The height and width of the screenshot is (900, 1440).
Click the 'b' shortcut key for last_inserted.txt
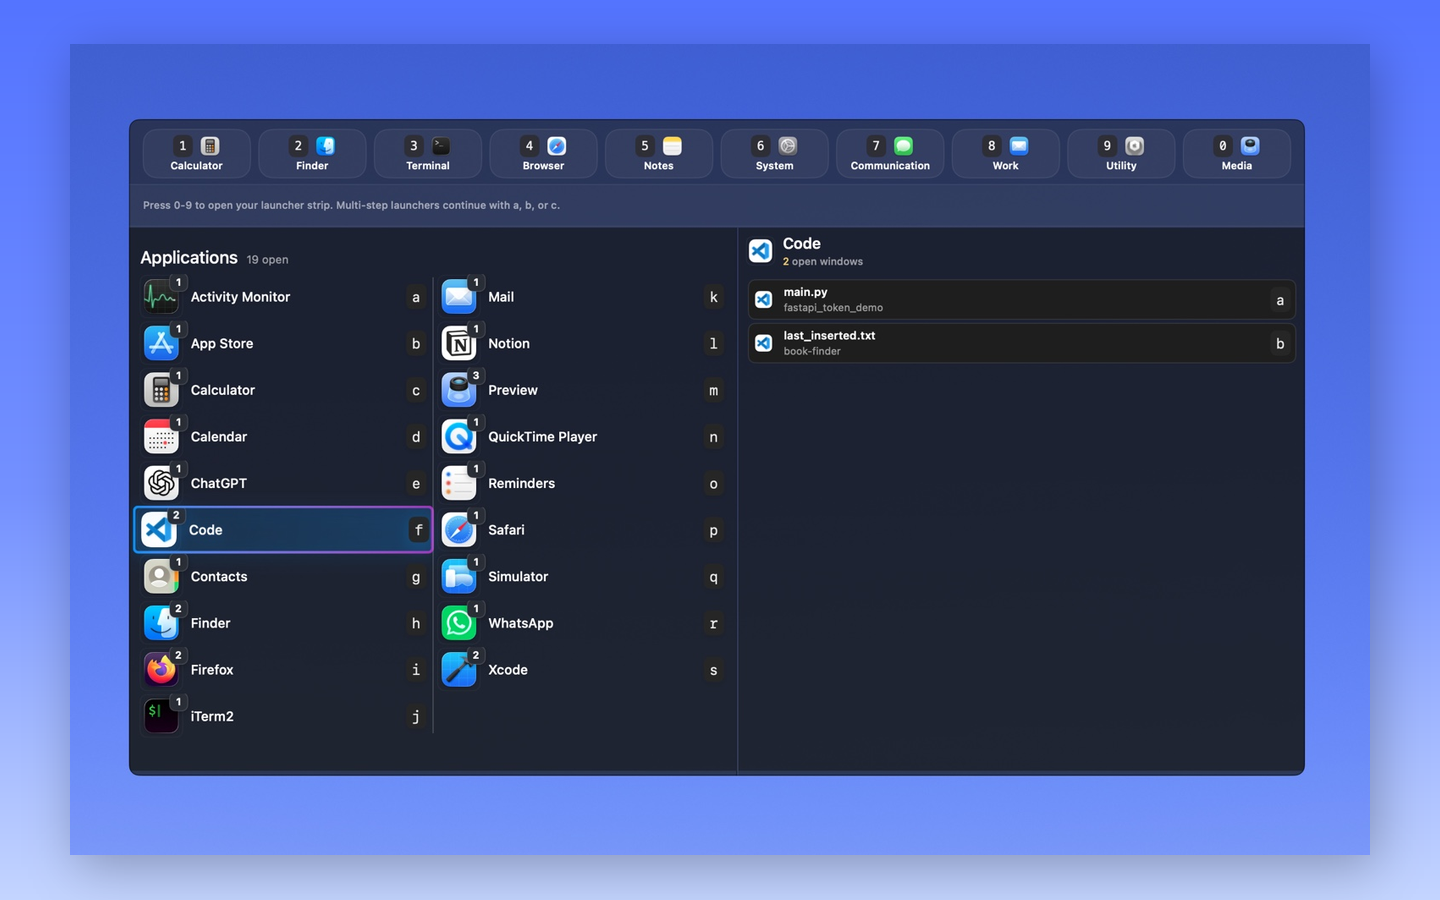pos(1280,343)
